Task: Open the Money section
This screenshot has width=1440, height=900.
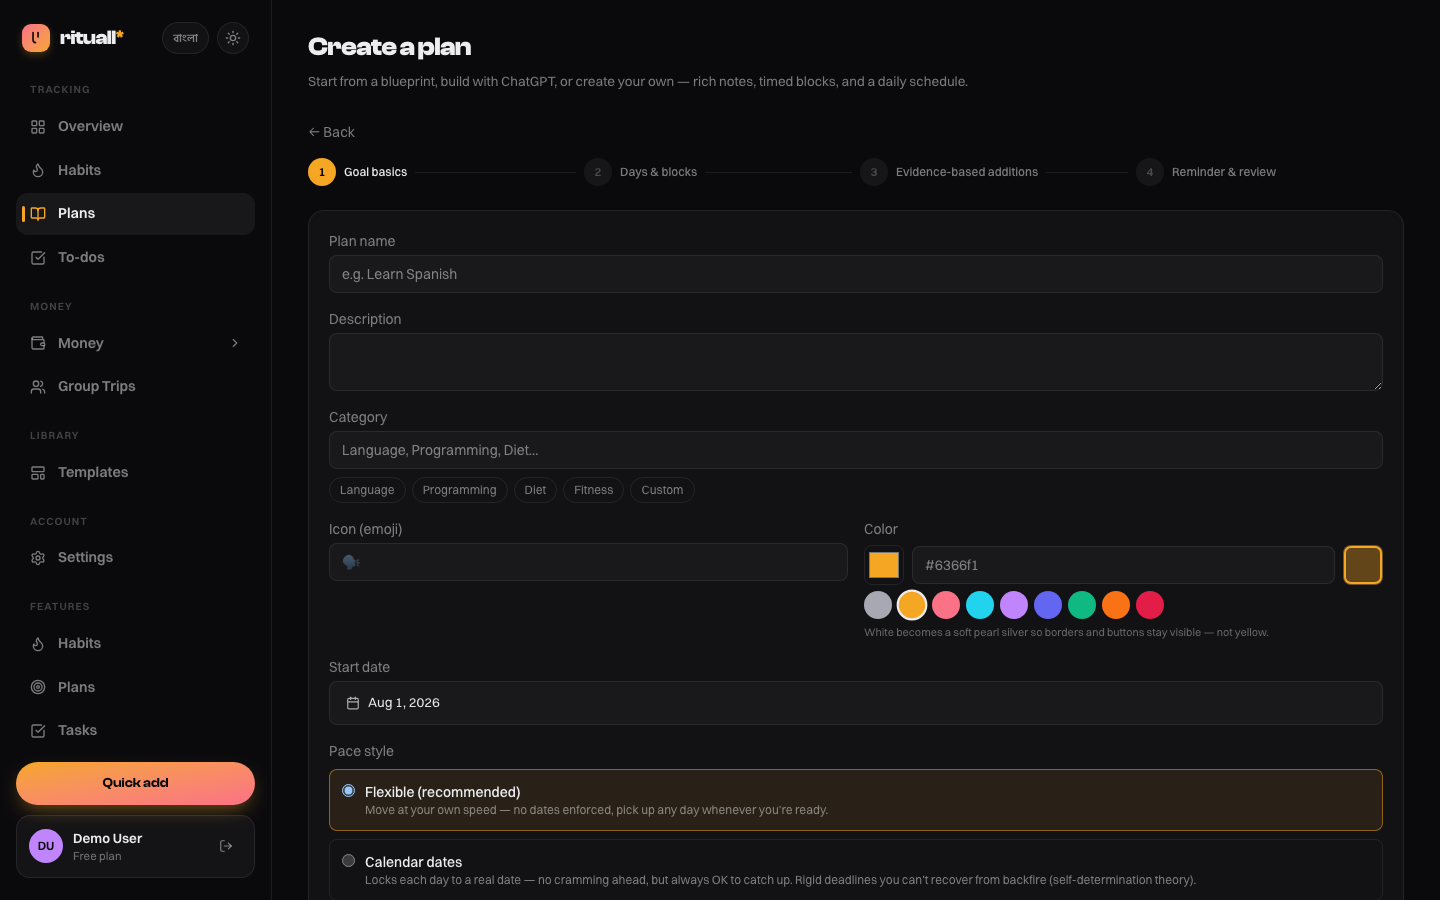Action: point(135,343)
